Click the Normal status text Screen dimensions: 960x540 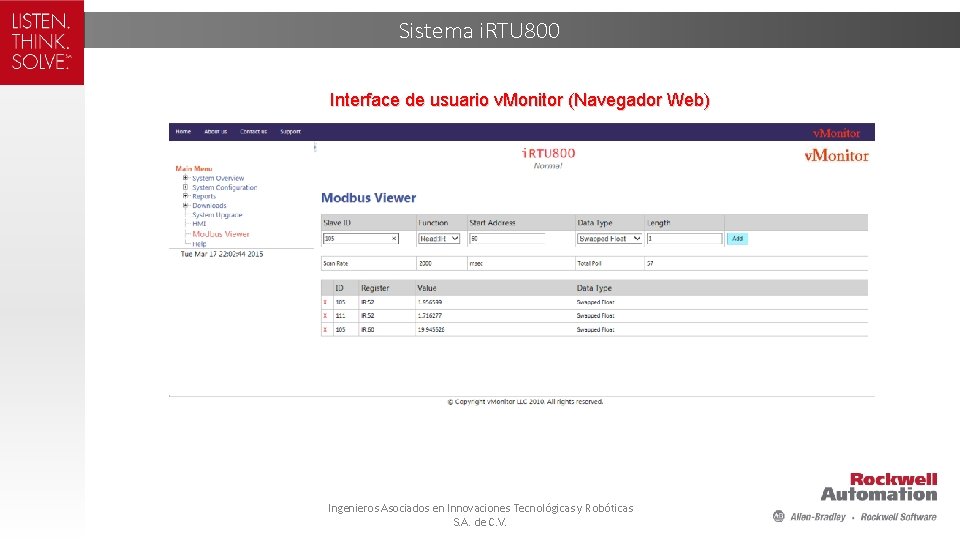click(x=548, y=166)
